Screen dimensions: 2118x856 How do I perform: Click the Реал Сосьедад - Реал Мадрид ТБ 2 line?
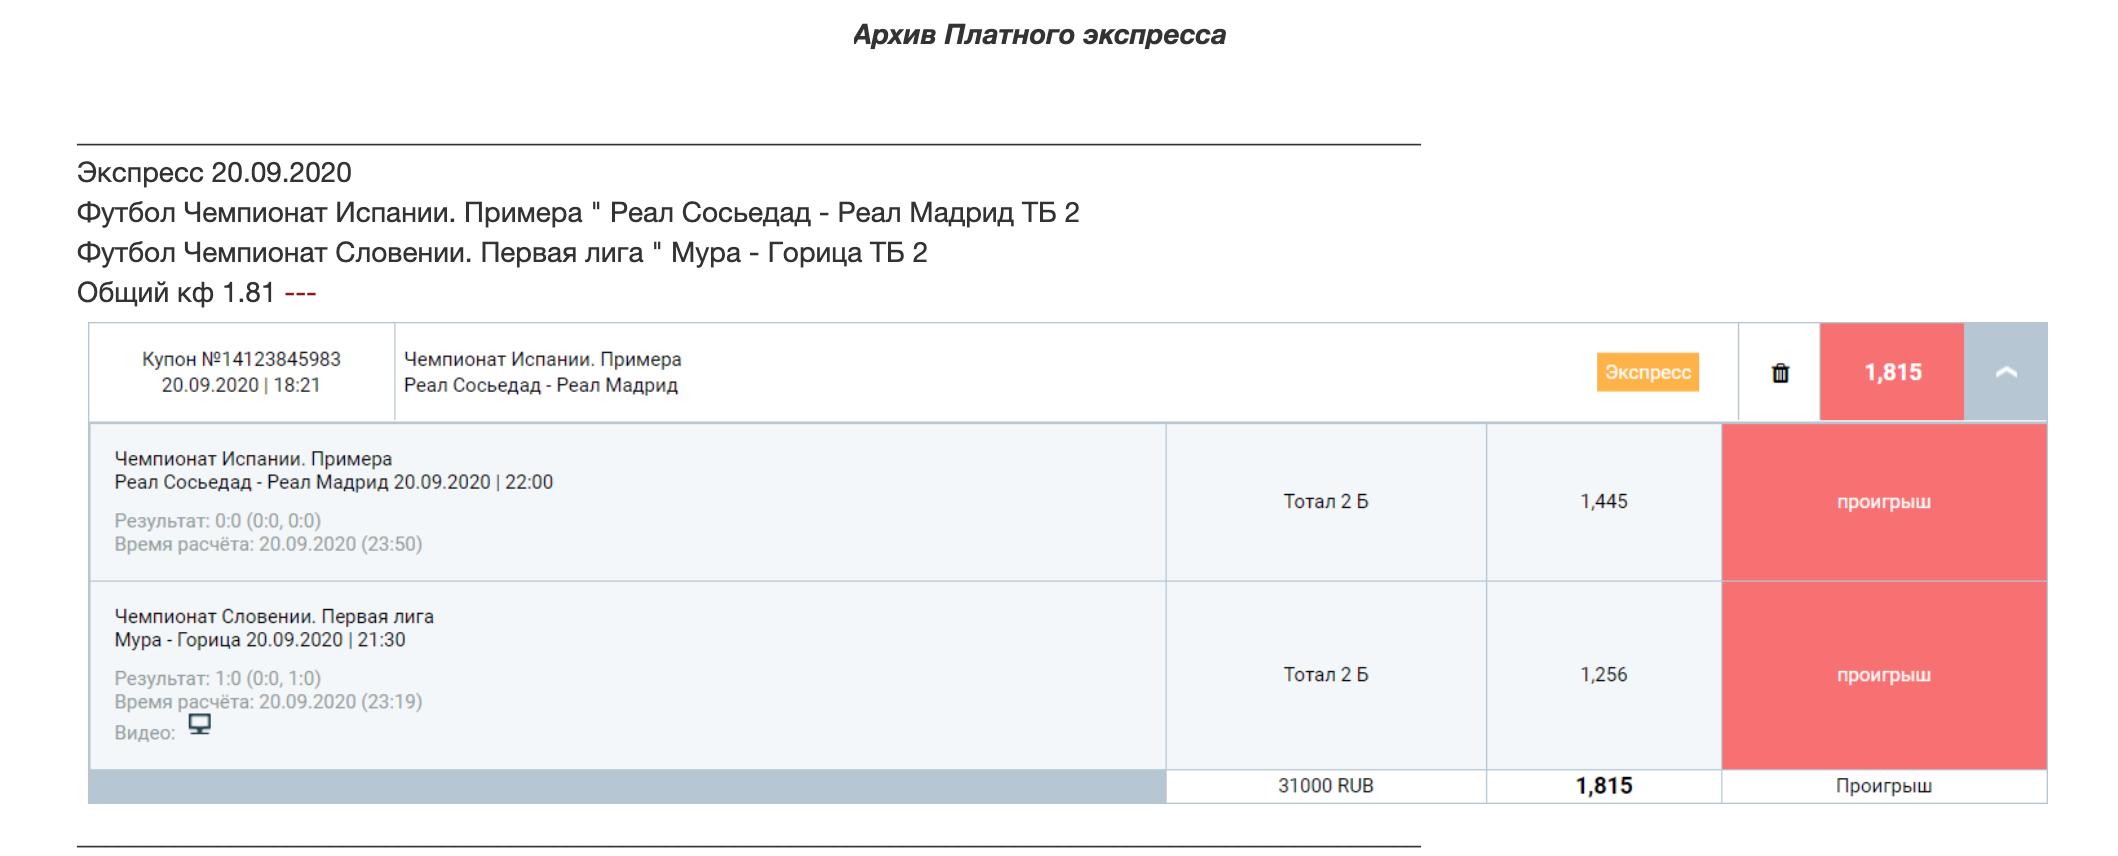pyautogui.click(x=578, y=212)
